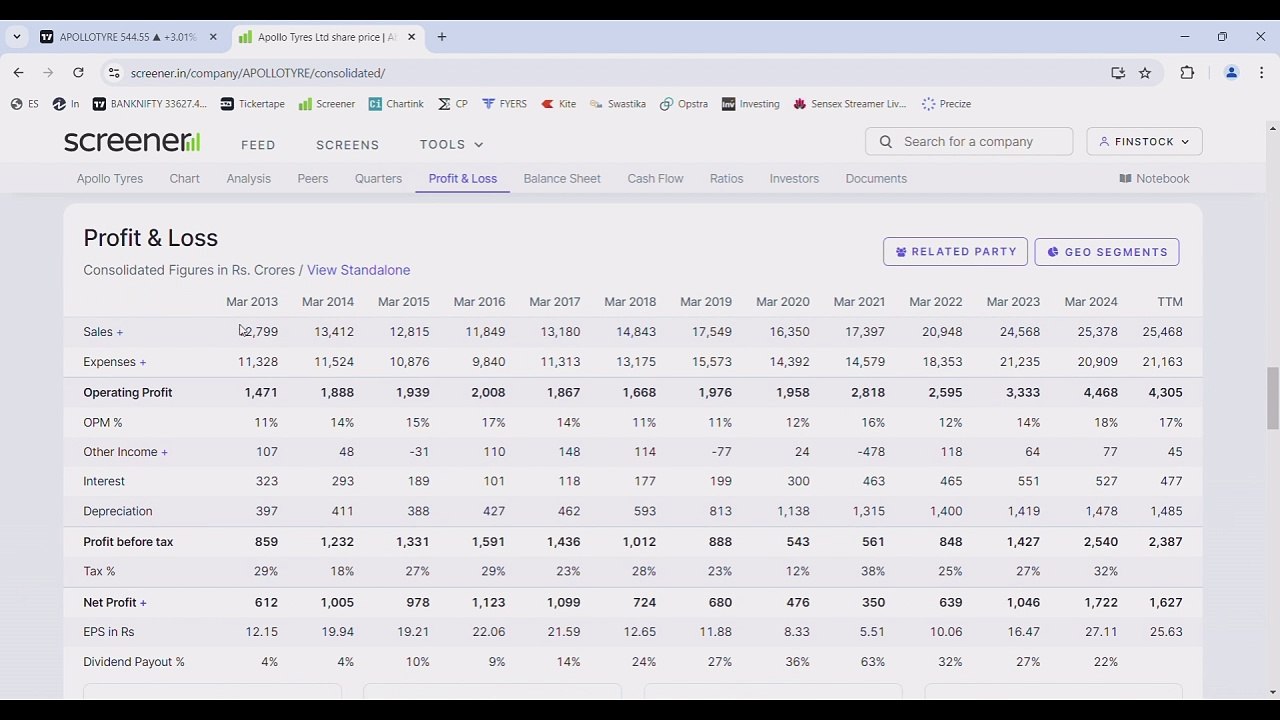Open the Swastika bookmark
Screen dimensions: 1280x720
618,104
